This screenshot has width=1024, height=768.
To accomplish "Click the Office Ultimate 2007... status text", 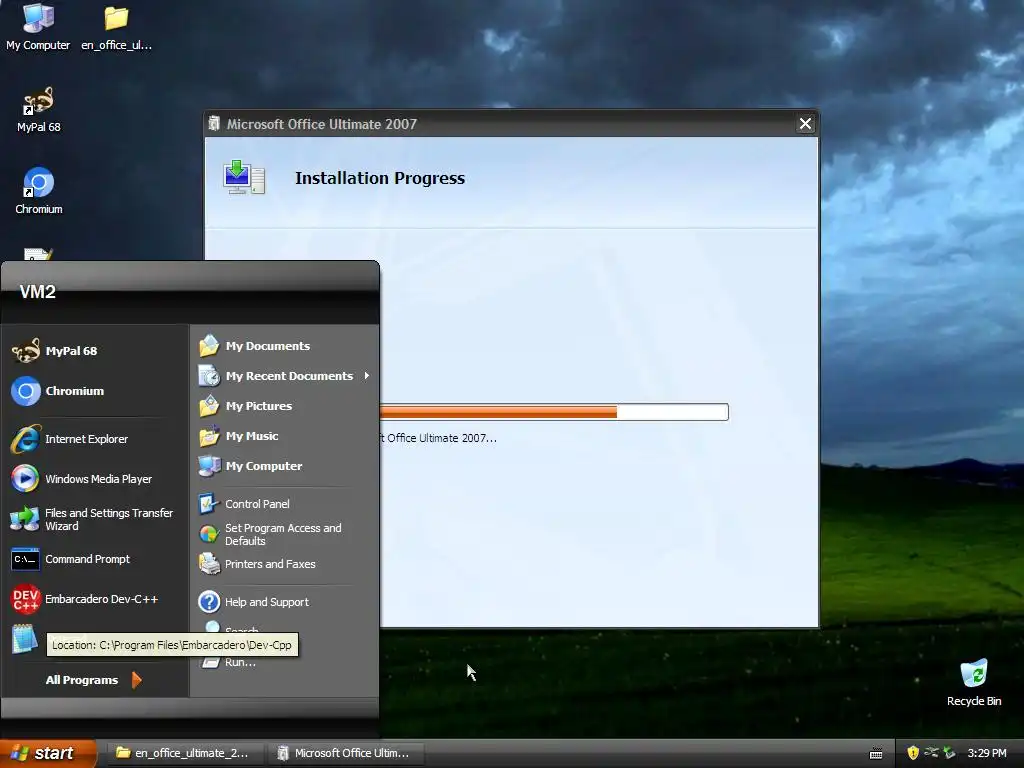I will [438, 438].
